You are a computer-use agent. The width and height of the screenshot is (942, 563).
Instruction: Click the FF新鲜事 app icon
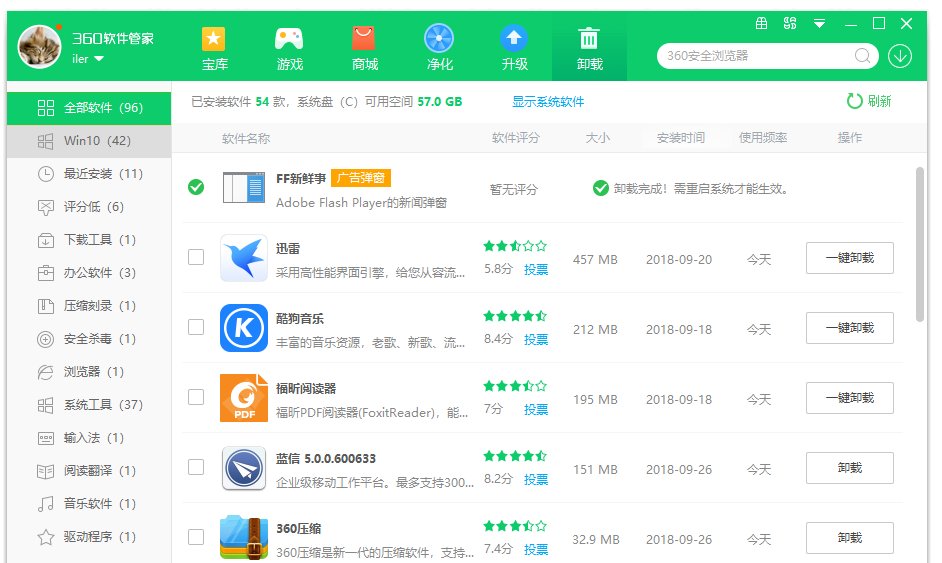[243, 187]
